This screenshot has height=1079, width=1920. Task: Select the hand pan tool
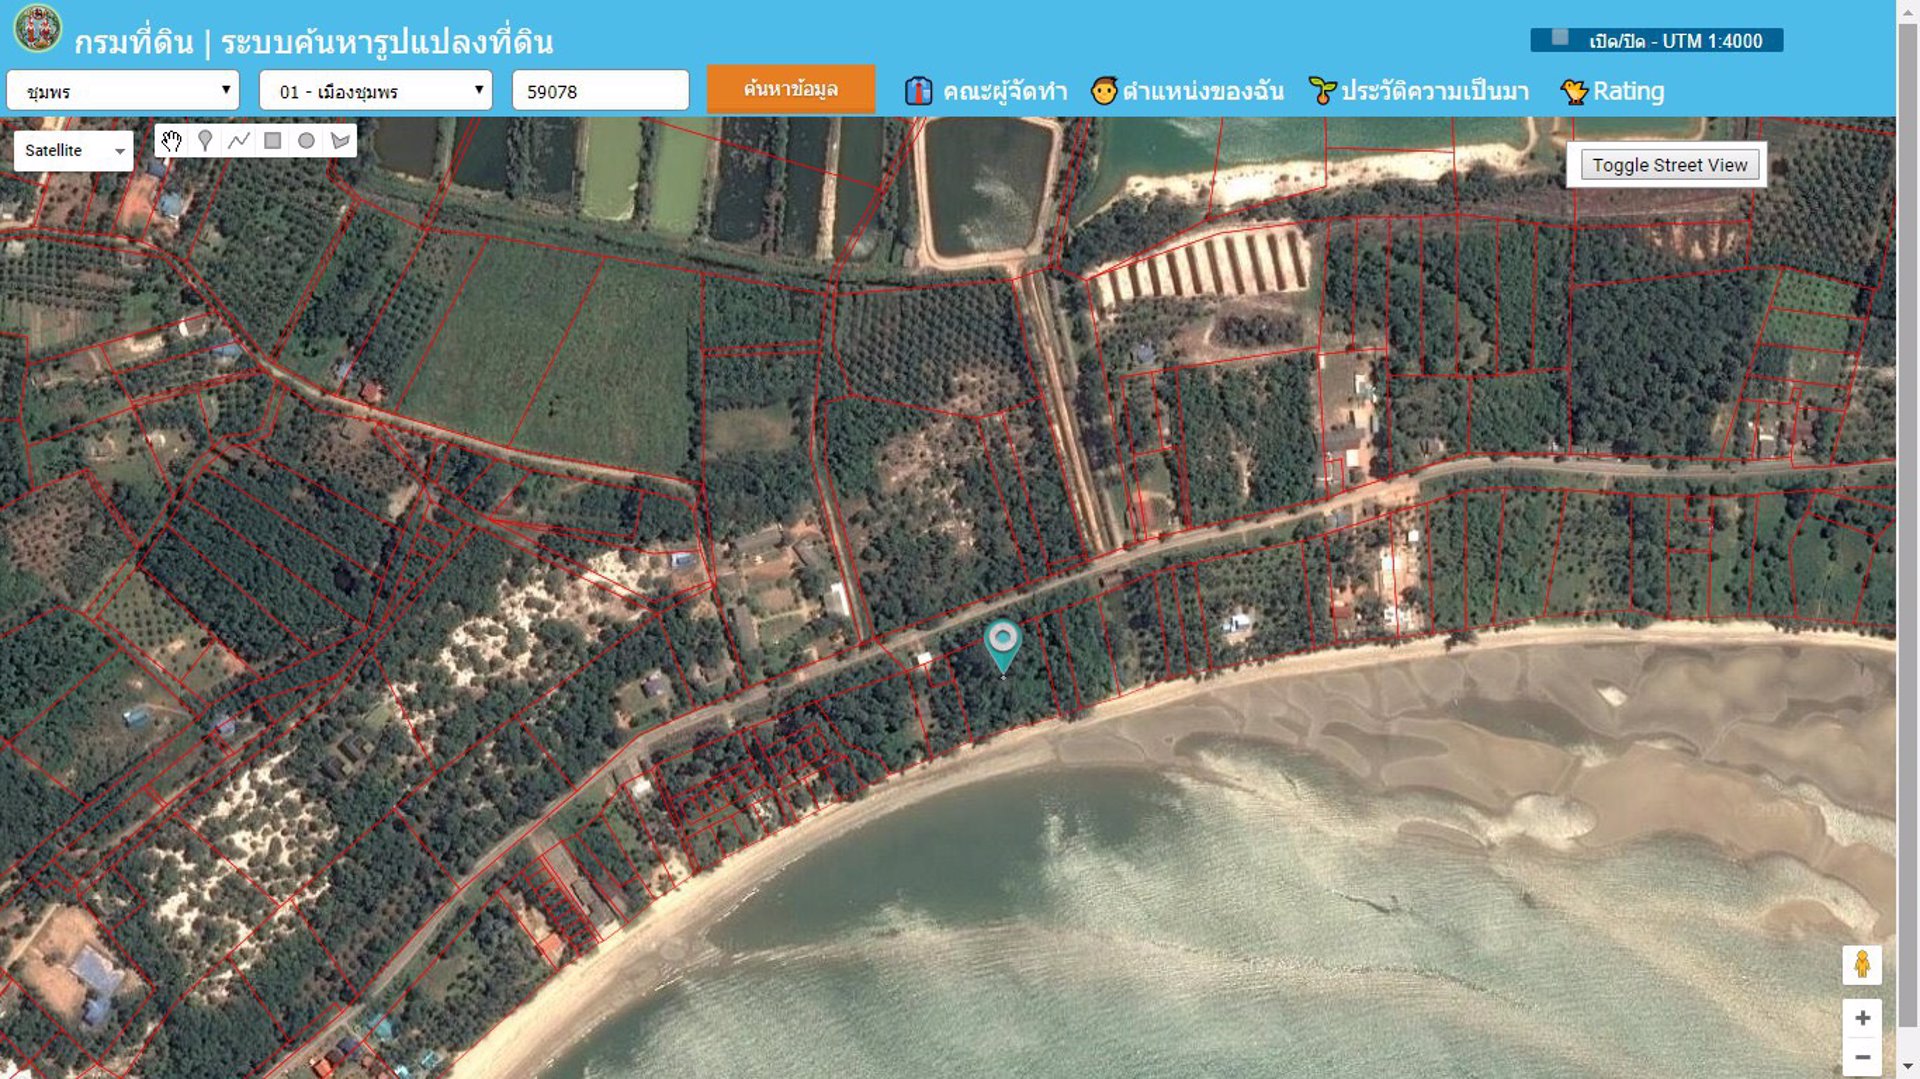(172, 141)
